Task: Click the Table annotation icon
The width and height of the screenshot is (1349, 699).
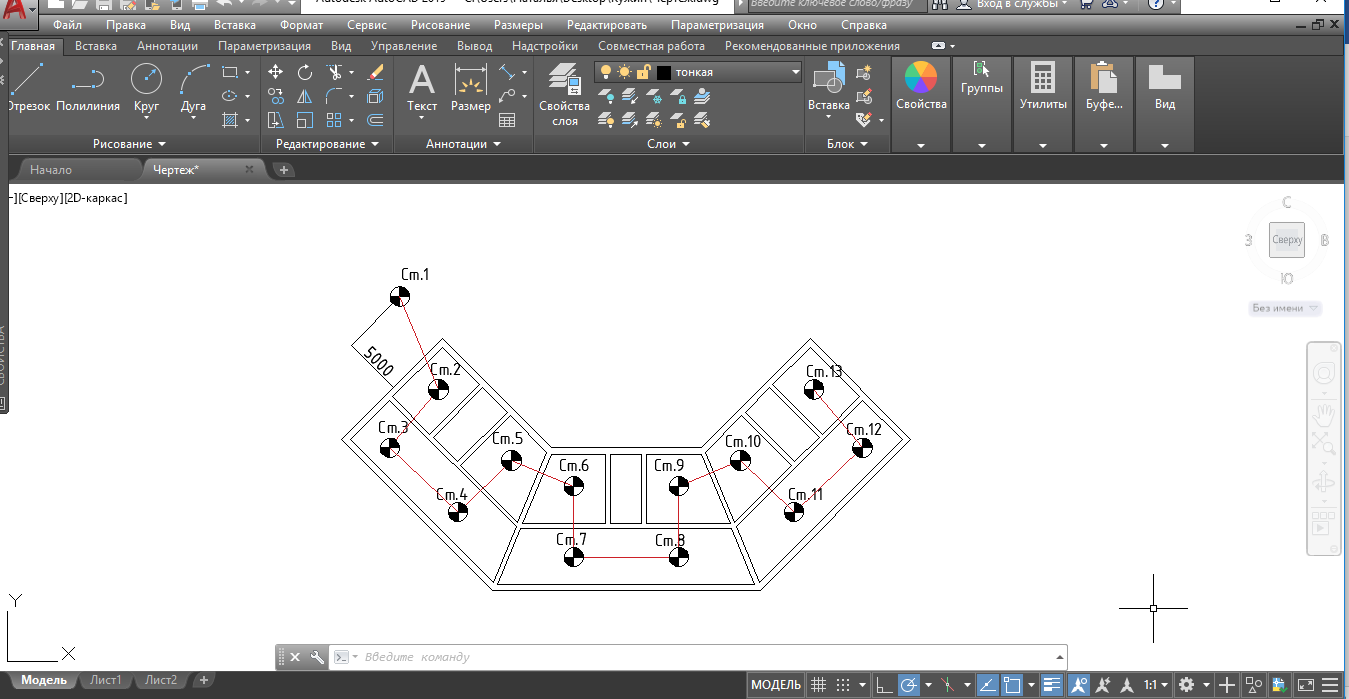Action: pos(507,120)
